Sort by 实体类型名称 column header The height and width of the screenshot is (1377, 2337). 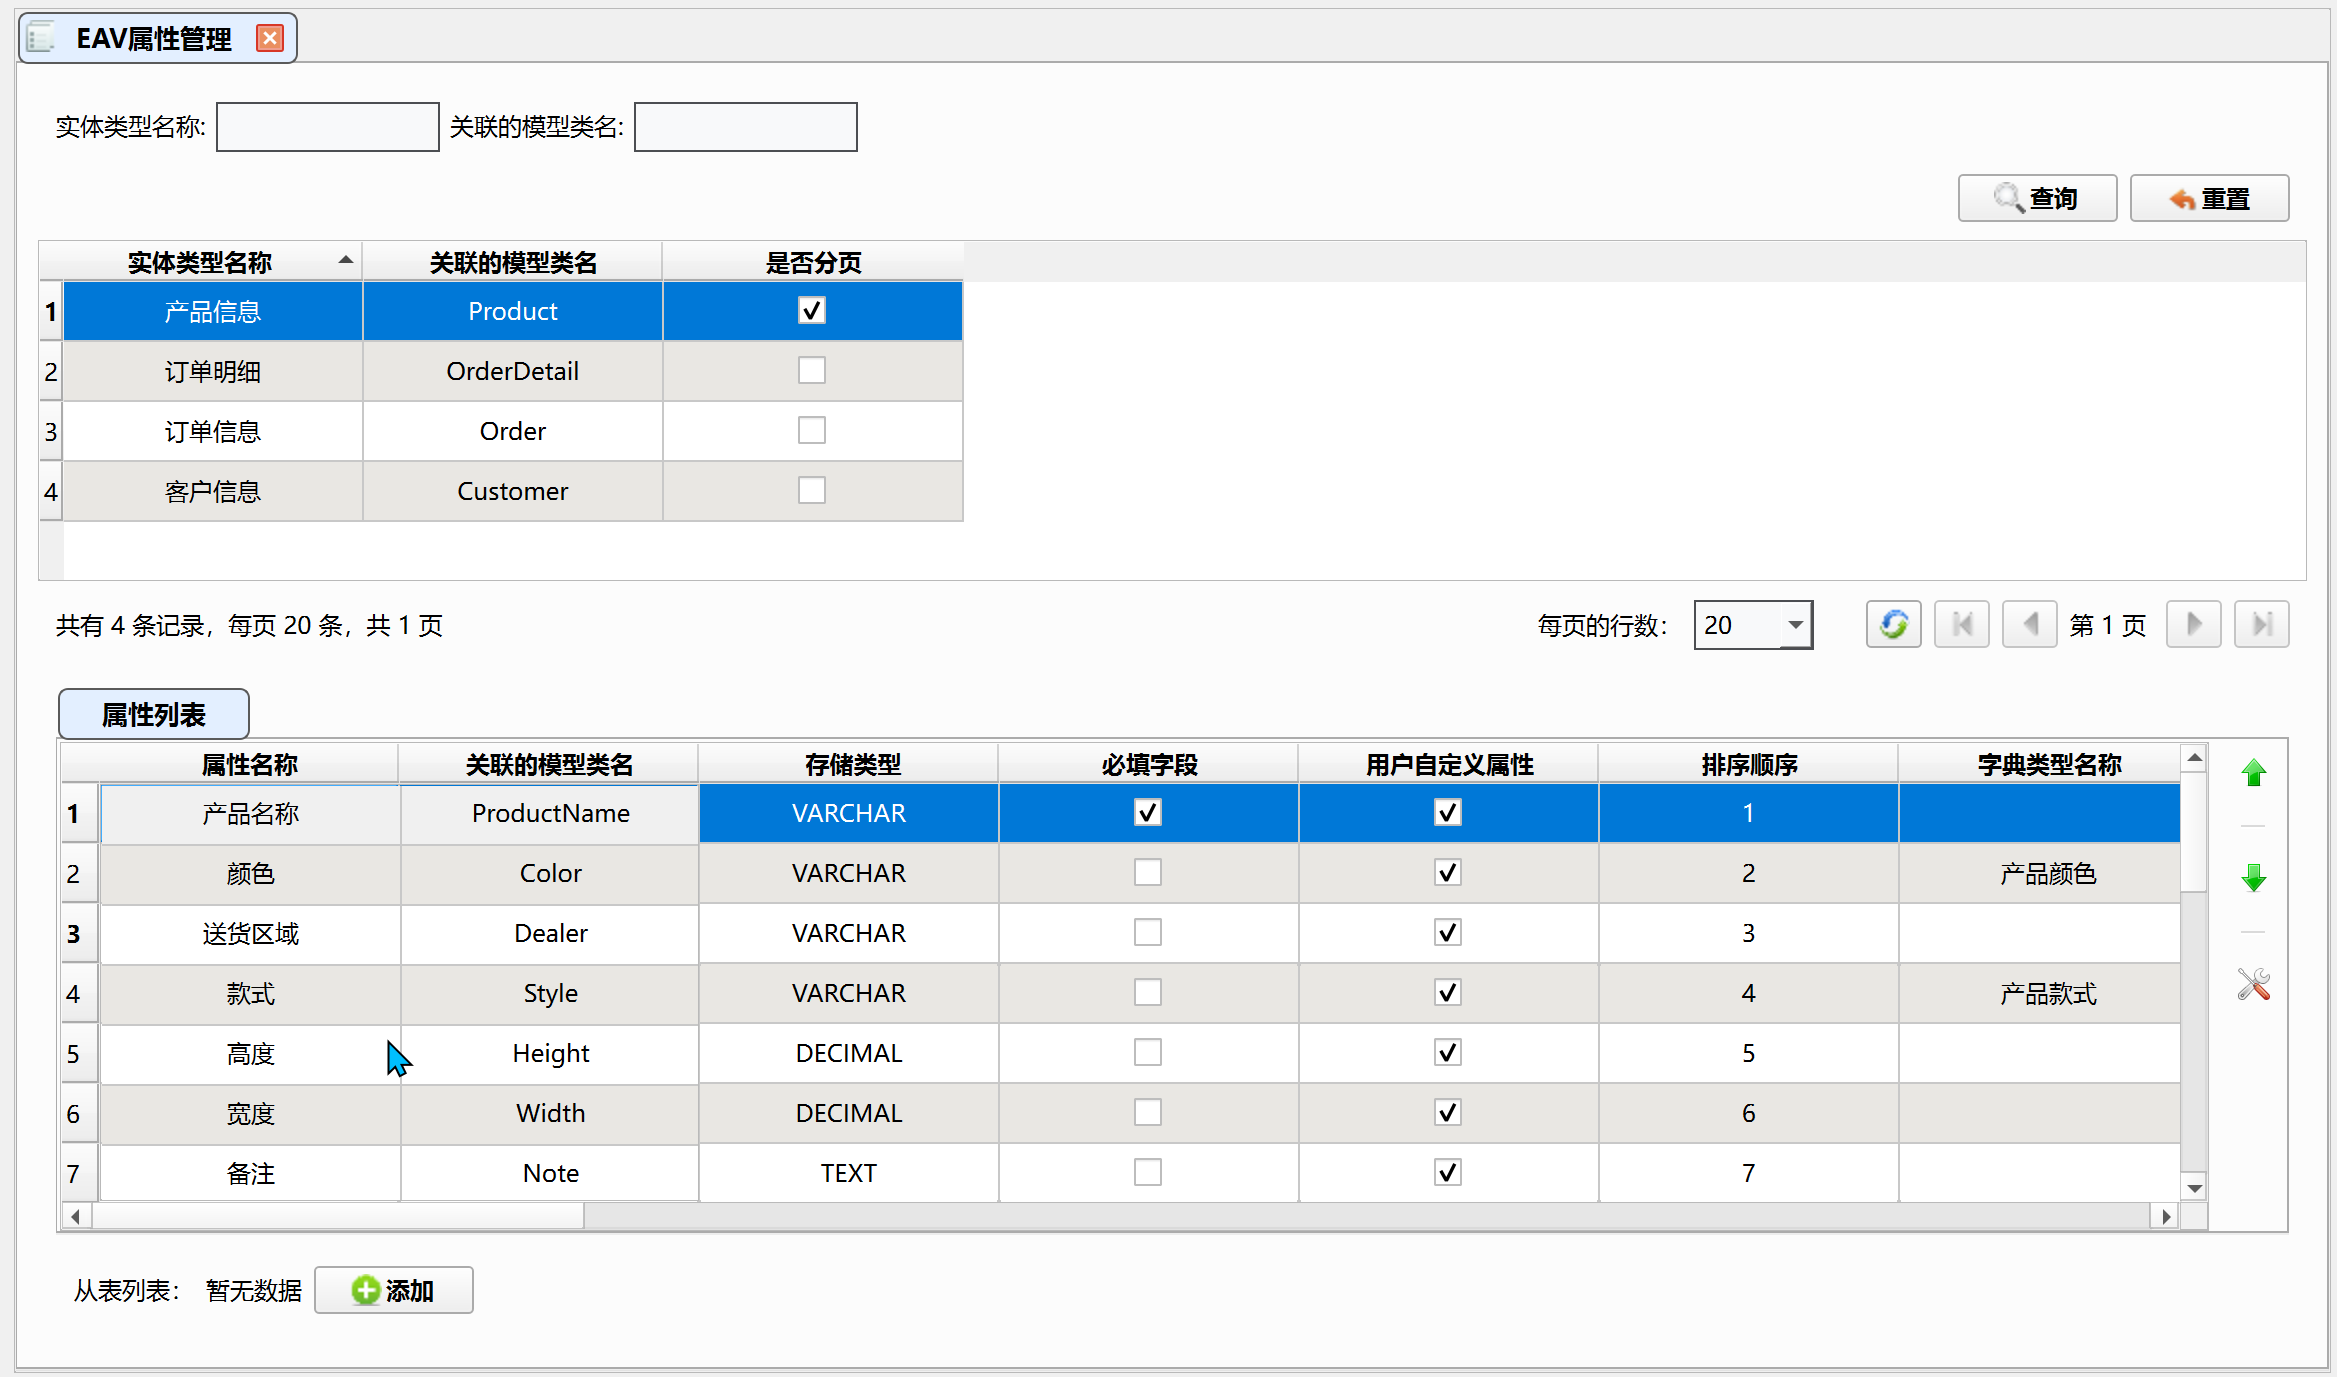200,262
